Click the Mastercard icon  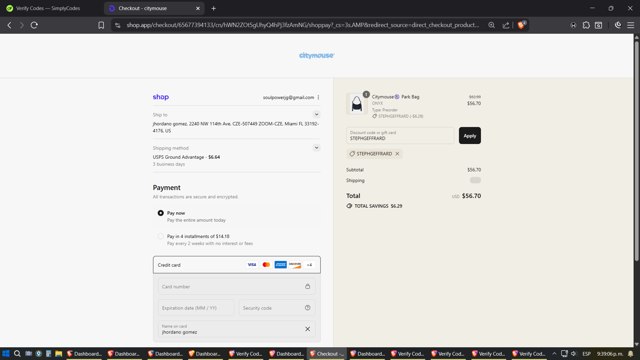coord(266,265)
